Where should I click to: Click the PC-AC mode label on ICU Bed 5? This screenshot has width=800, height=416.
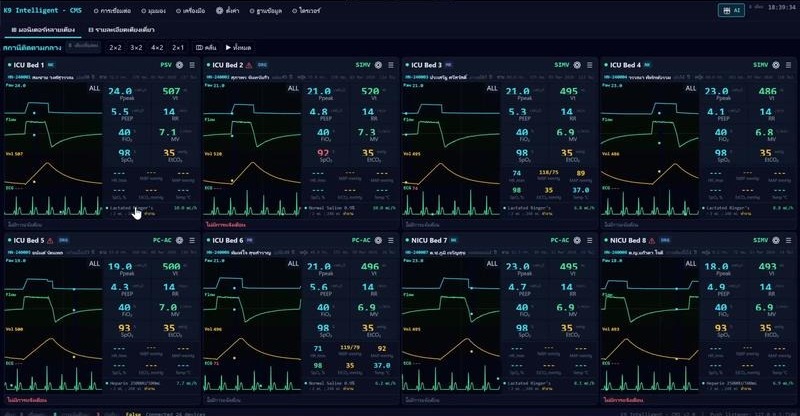click(162, 240)
